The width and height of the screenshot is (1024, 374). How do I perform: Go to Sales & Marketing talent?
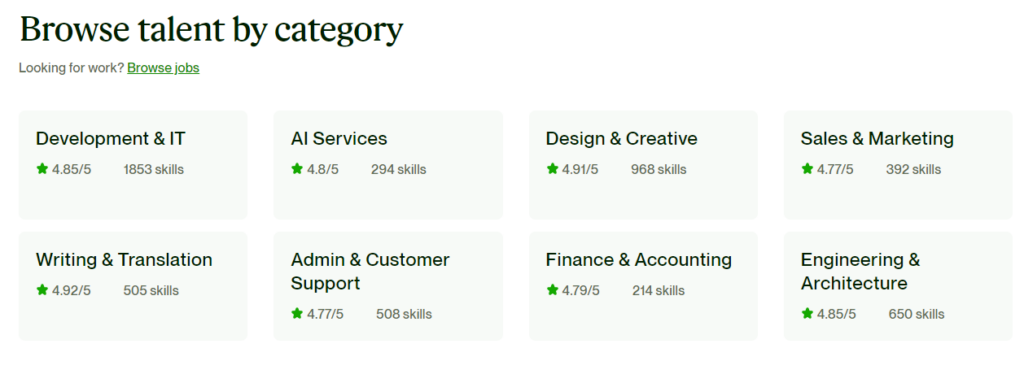(x=877, y=138)
